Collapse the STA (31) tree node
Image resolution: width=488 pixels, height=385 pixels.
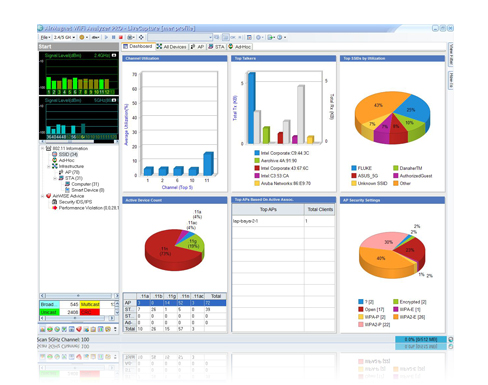click(x=55, y=178)
